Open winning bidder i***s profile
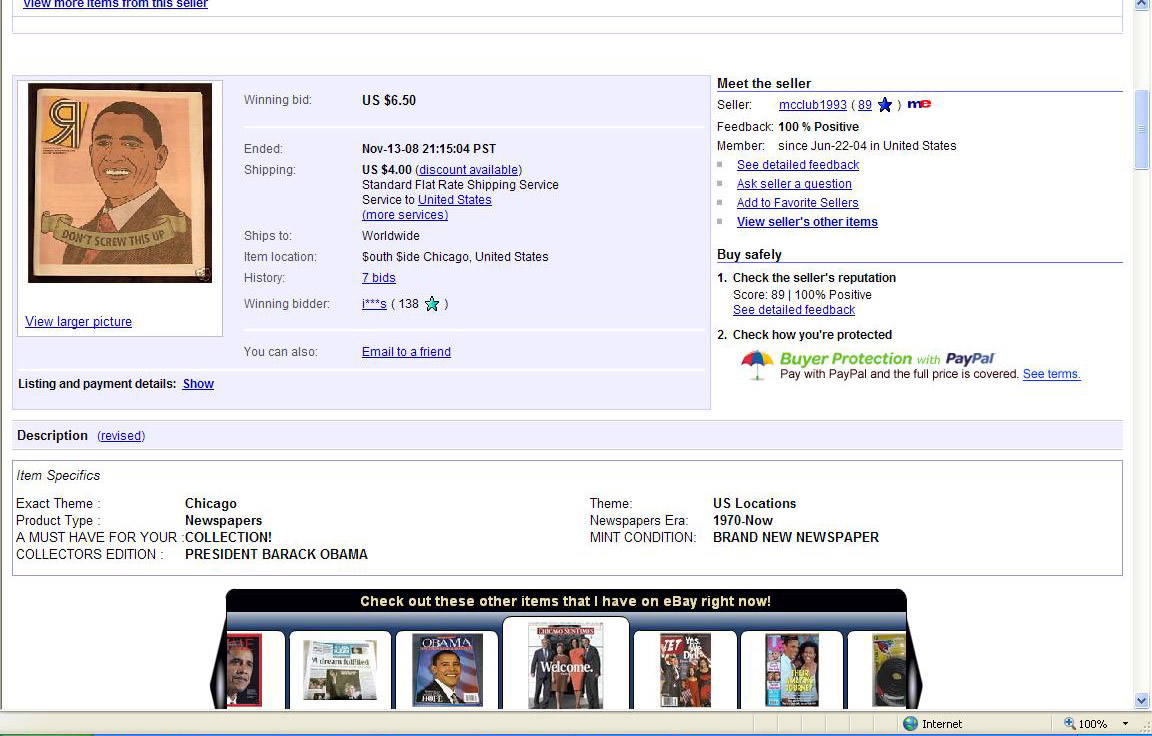 [x=374, y=304]
